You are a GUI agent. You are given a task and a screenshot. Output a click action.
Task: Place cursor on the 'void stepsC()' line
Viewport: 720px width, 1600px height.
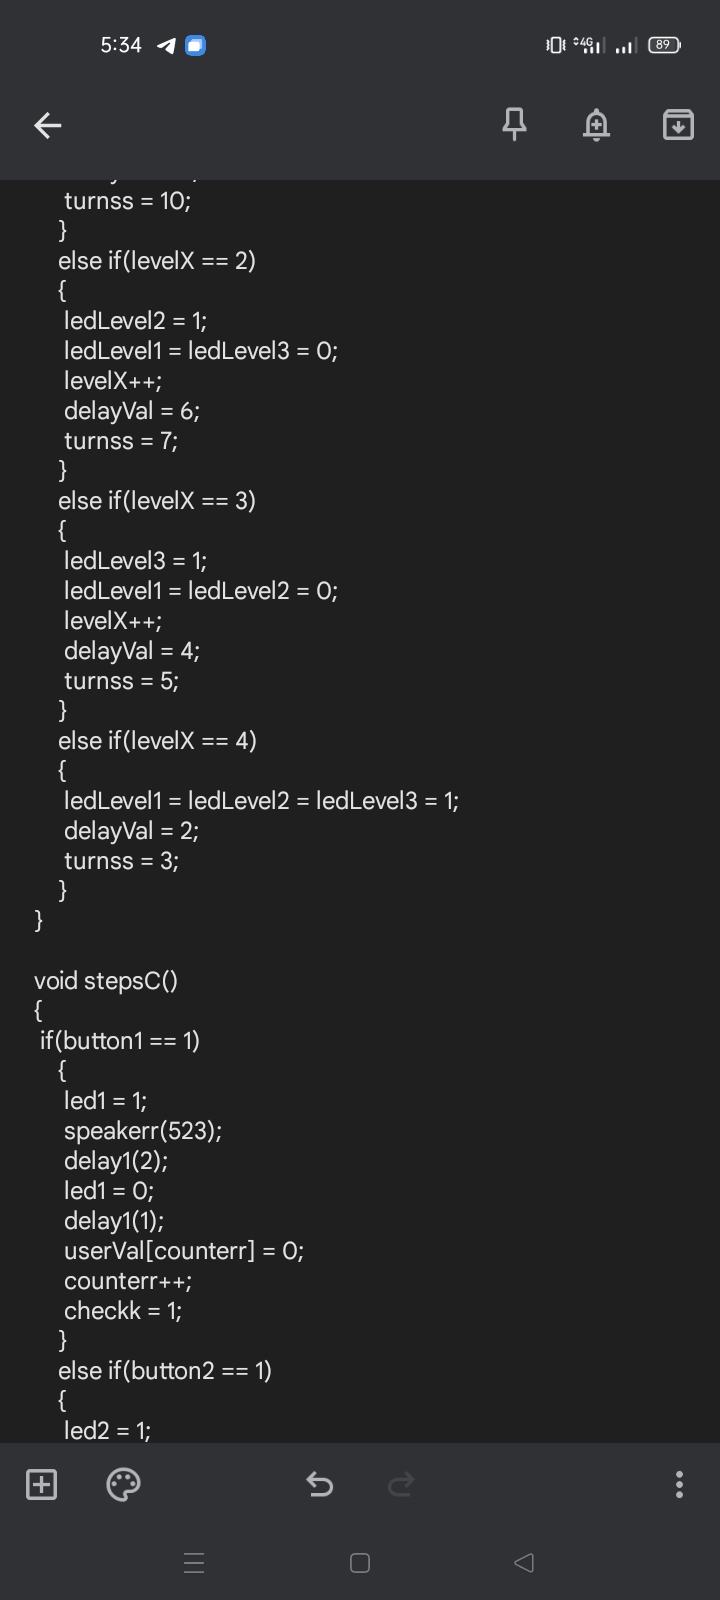click(105, 980)
